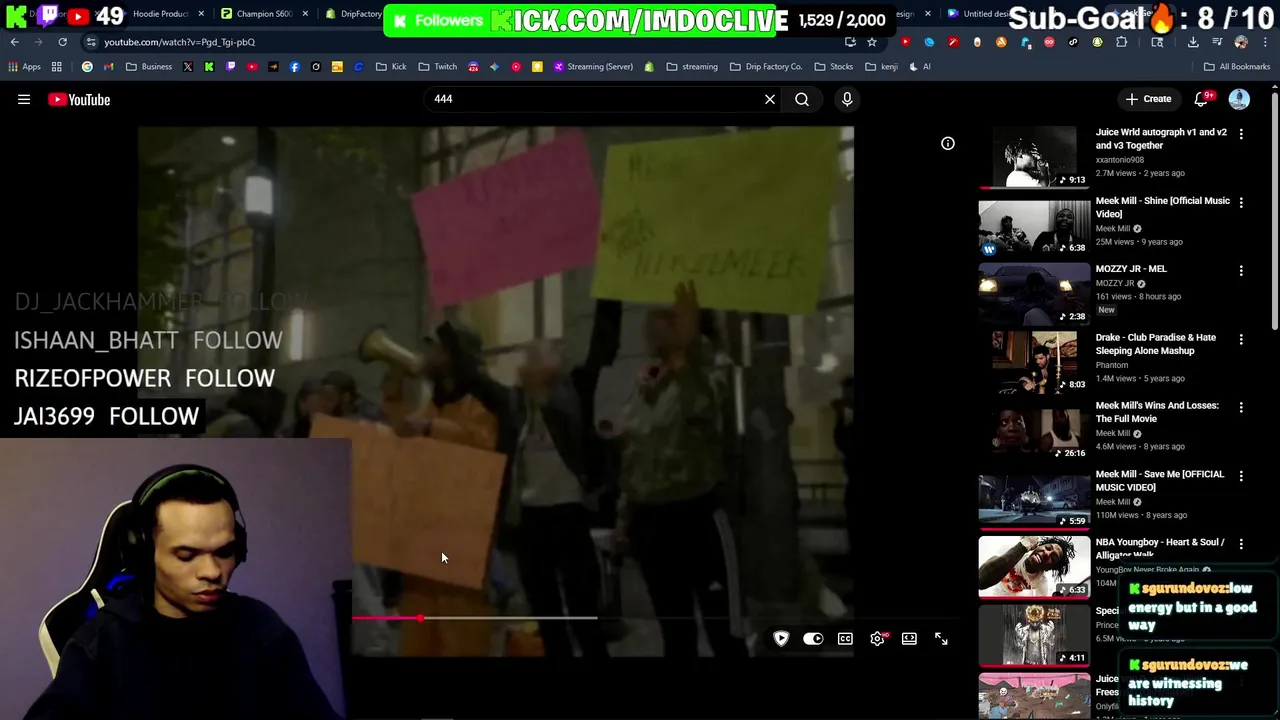Enter full screen in the video player
Viewport: 1280px width, 720px height.
(941, 639)
